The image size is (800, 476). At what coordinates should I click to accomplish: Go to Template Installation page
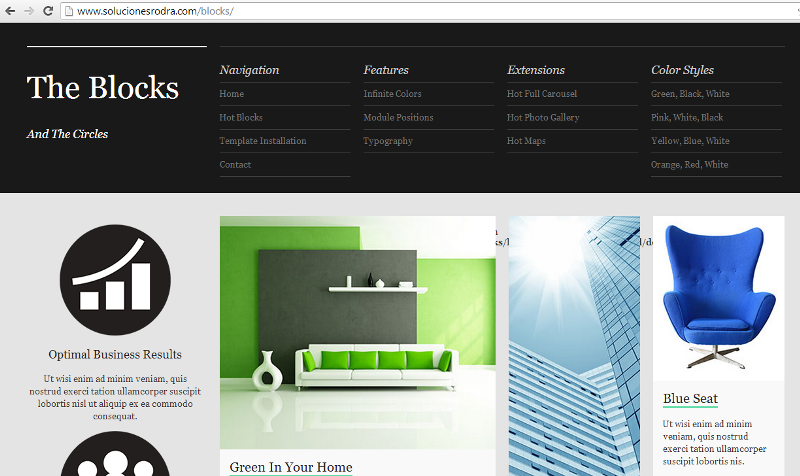click(x=263, y=141)
